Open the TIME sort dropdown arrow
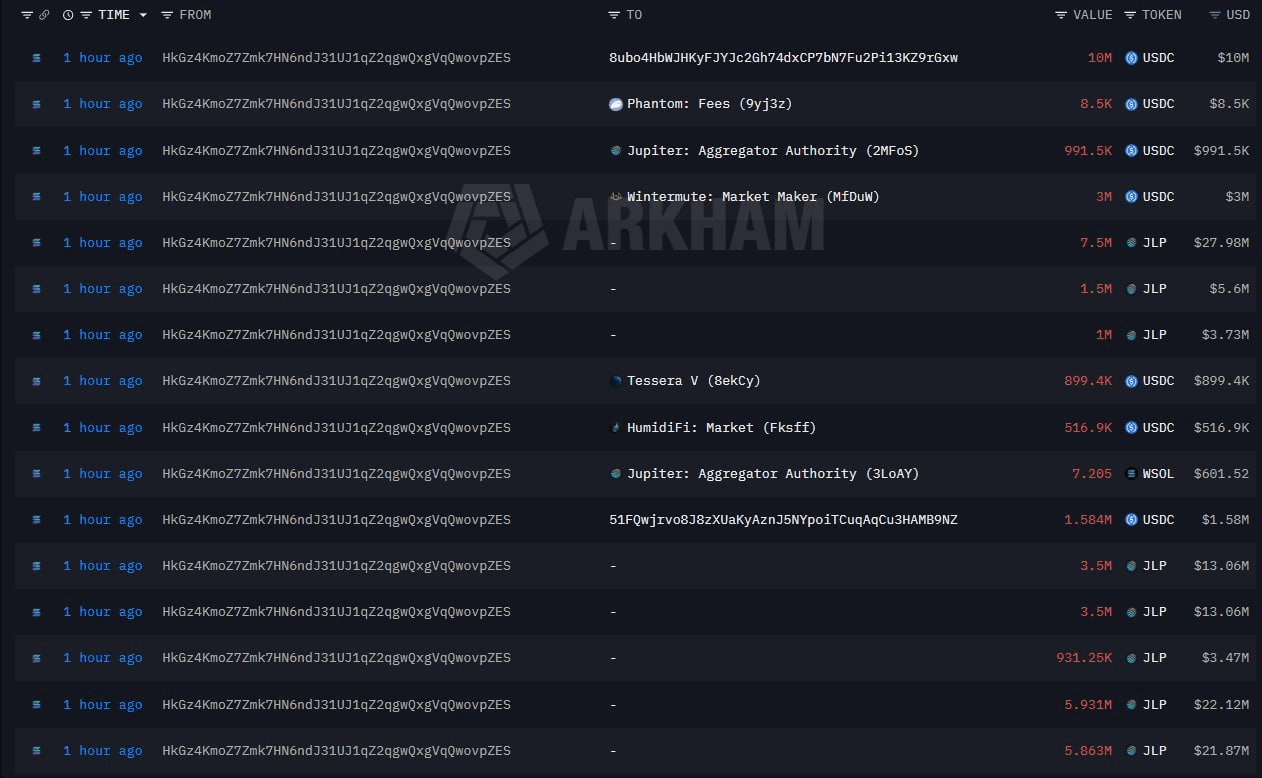Screen dimensions: 1262x778 point(142,15)
